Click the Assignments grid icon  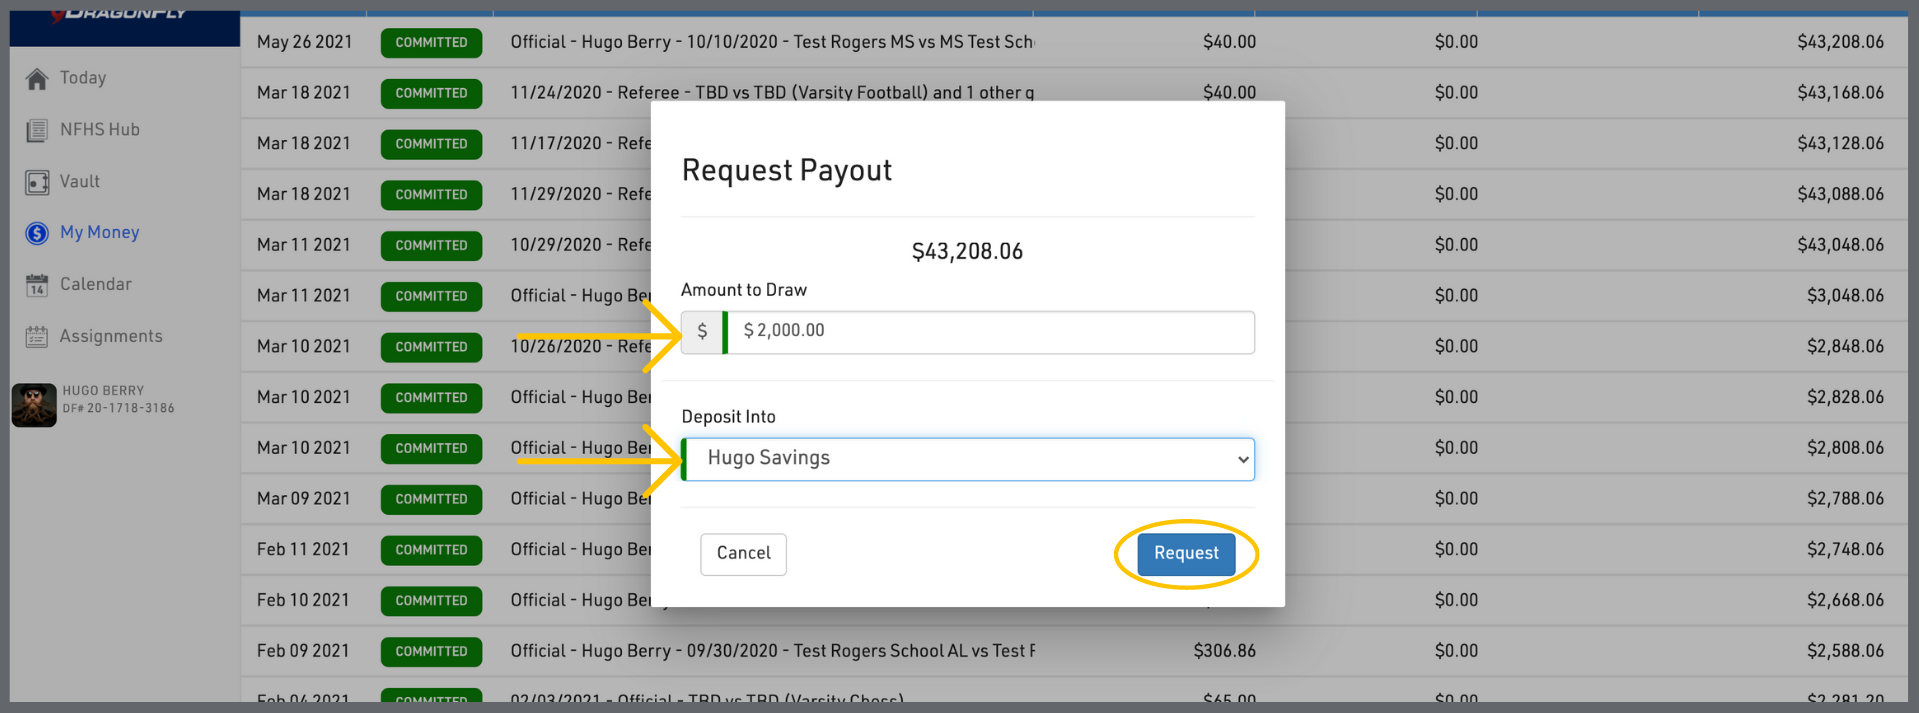tap(37, 337)
